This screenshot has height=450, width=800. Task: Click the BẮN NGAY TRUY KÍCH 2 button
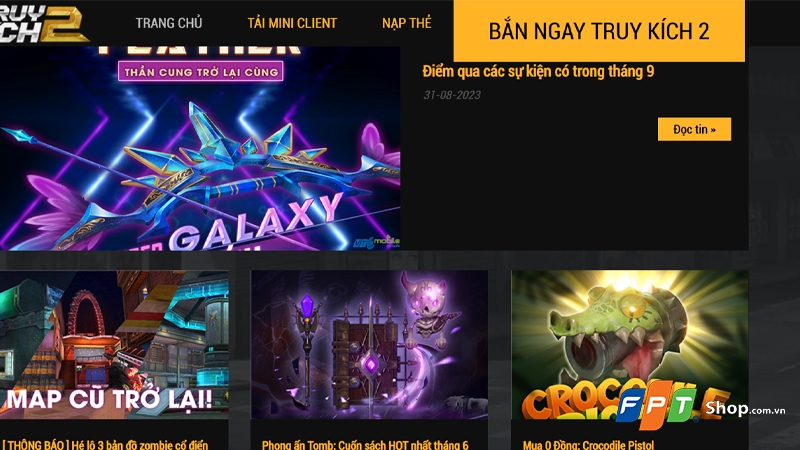(x=599, y=31)
